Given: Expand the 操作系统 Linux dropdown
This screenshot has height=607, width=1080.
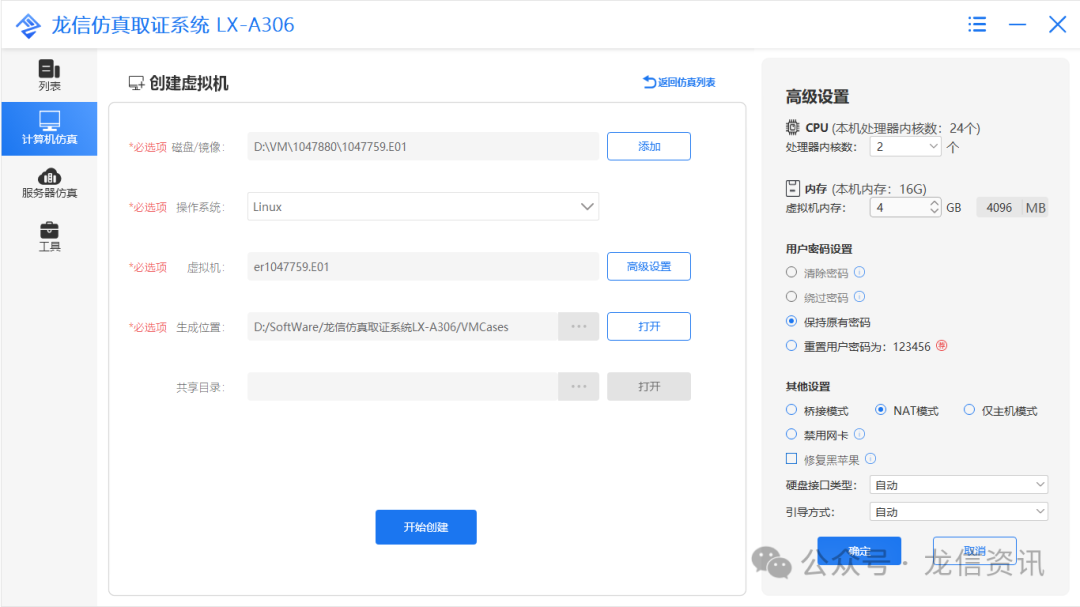Looking at the screenshot, I should click(423, 207).
